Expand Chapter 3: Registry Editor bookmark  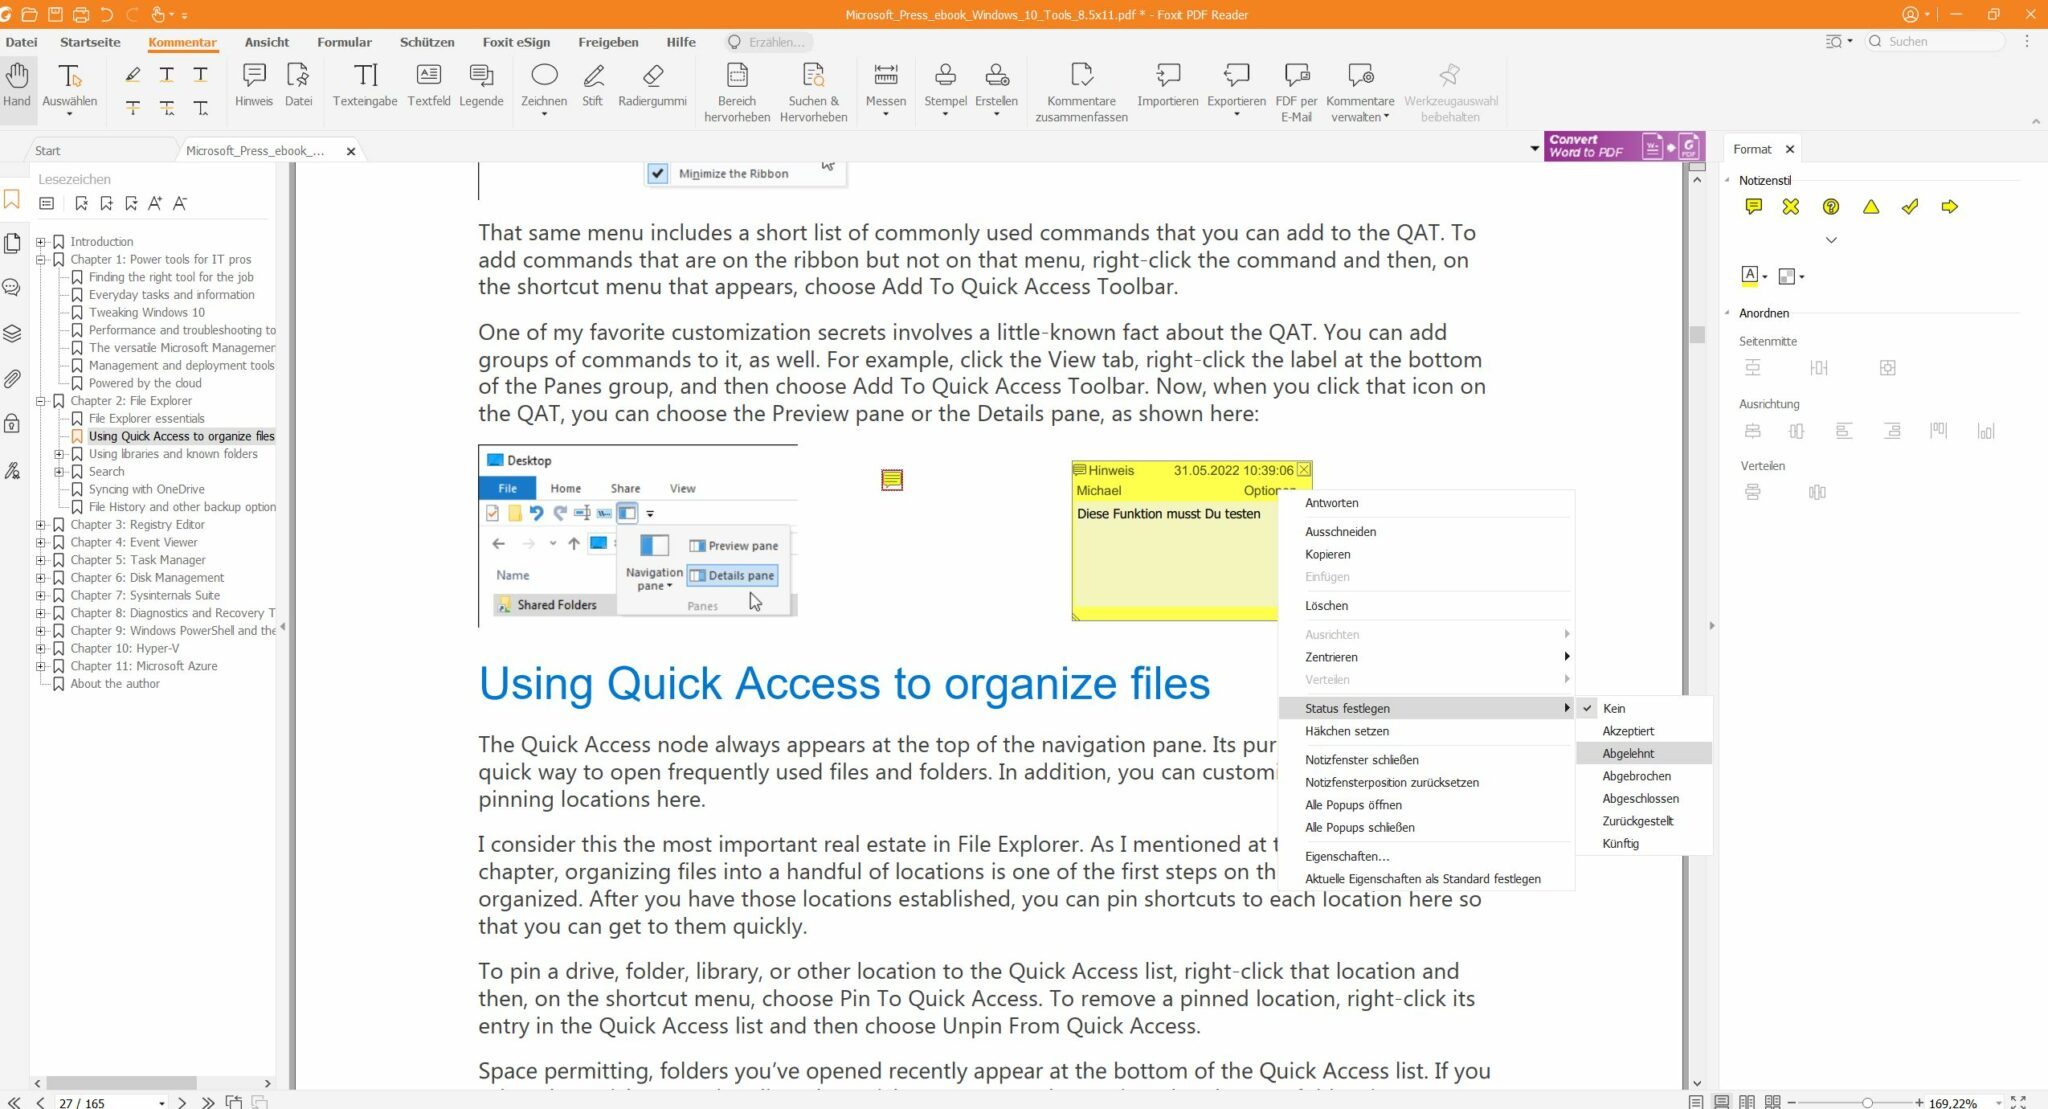(x=41, y=525)
